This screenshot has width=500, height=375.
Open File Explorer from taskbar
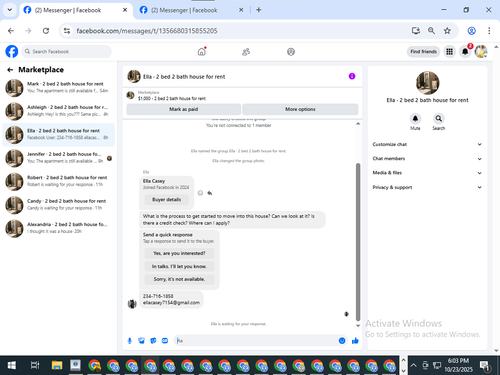click(57, 365)
